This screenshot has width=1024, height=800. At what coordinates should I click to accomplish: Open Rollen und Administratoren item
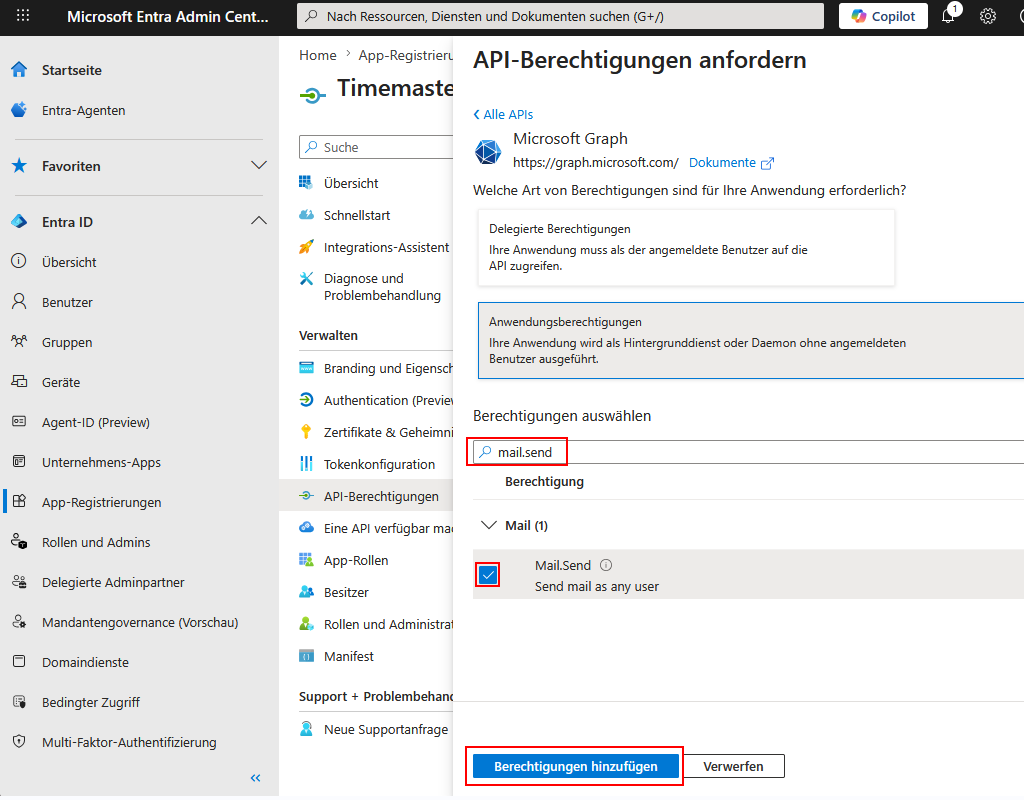389,624
